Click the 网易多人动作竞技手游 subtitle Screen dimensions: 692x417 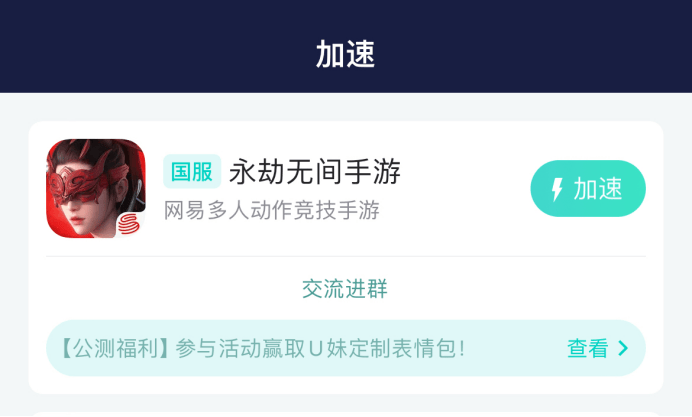point(271,210)
